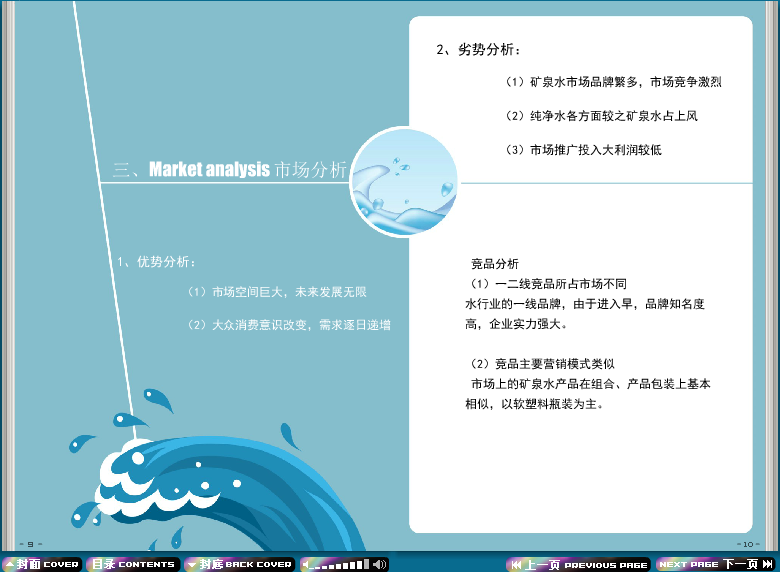780x572 pixels.
Task: Click the 优势分析 section heading
Action: (157, 262)
